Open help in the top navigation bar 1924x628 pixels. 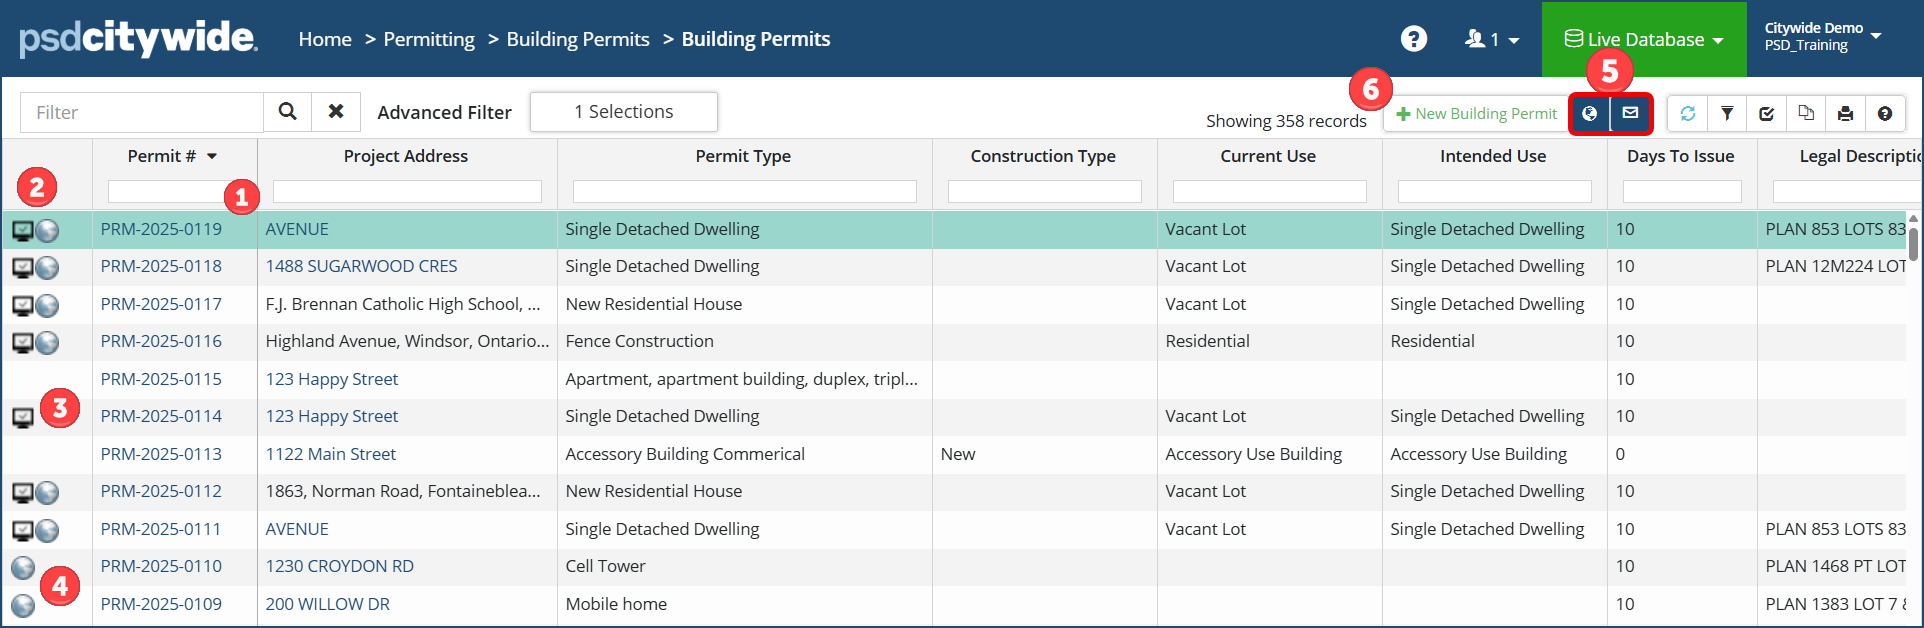[1413, 39]
